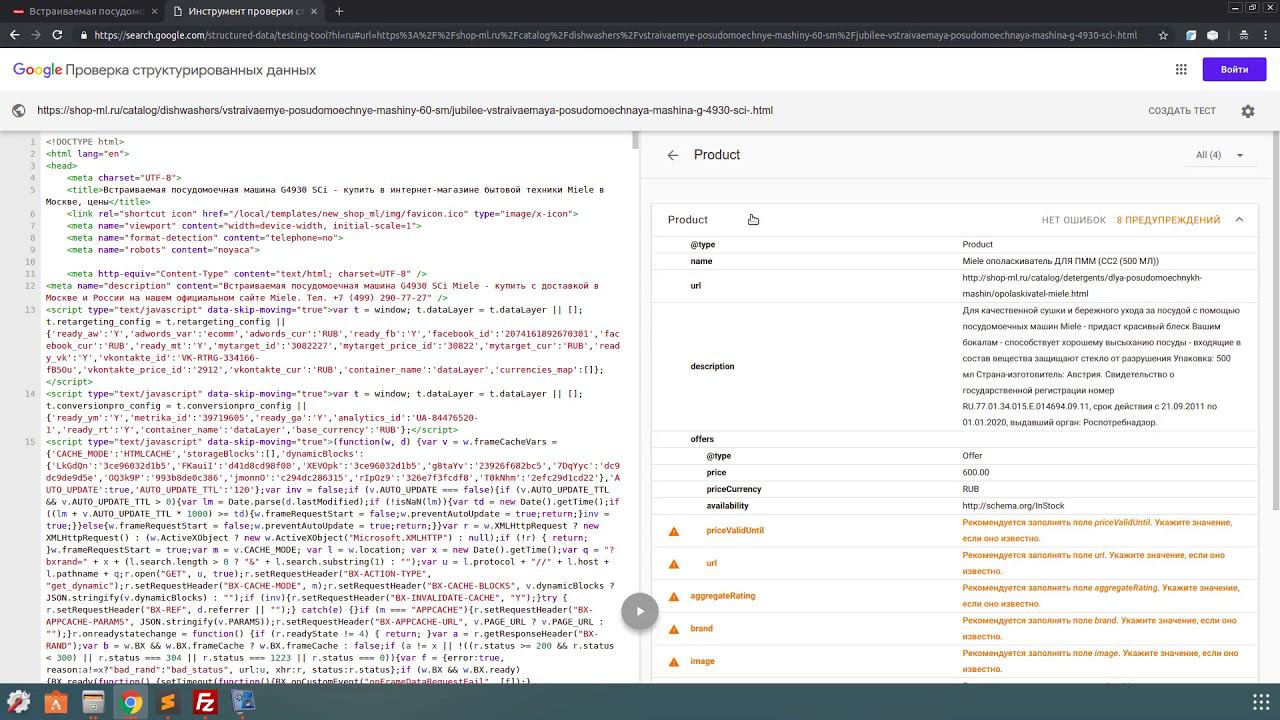Screen dimensions: 1280x720
Task: Click the 'offers' property label
Action: tap(702, 440)
